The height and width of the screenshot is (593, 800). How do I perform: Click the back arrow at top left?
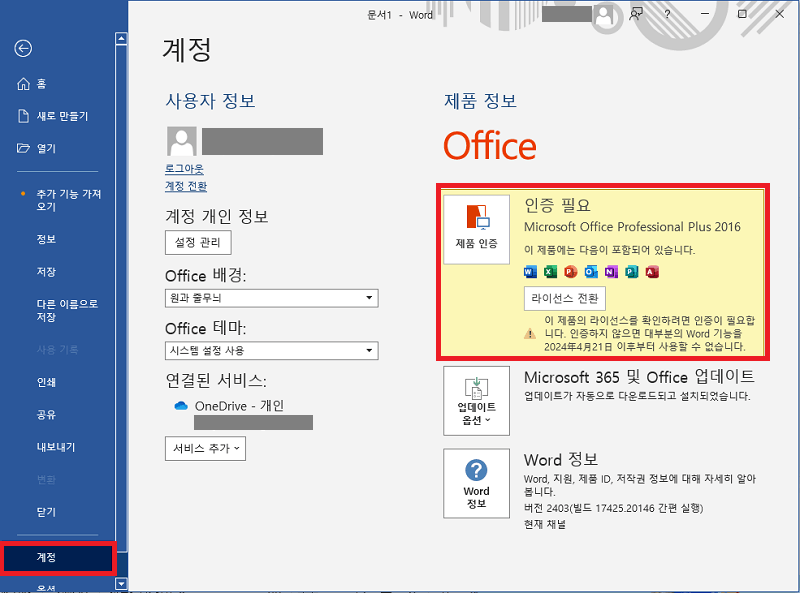(x=22, y=48)
